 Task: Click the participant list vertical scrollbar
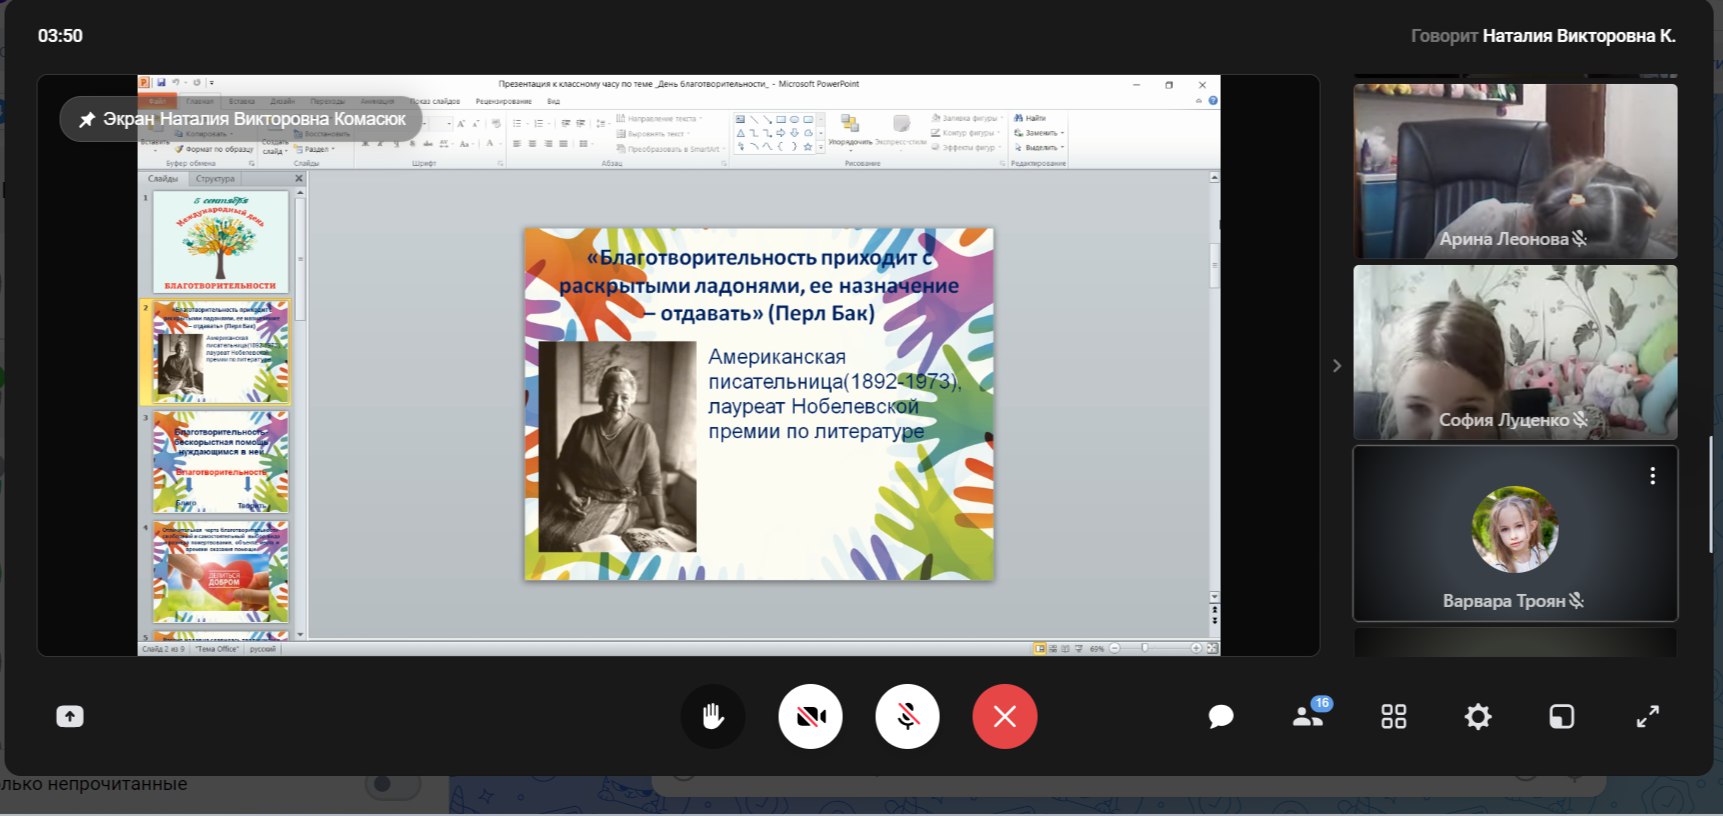1711,494
